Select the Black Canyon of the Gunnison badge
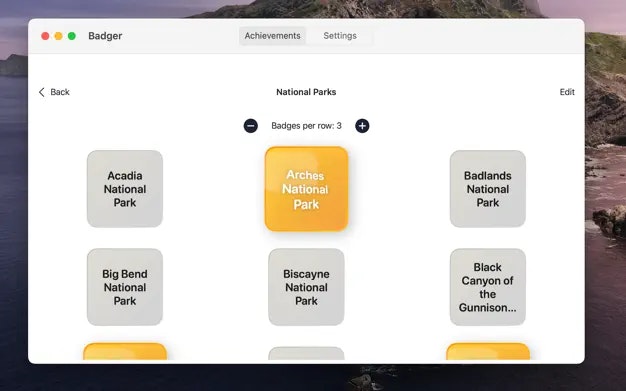This screenshot has width=626, height=391. [x=487, y=287]
